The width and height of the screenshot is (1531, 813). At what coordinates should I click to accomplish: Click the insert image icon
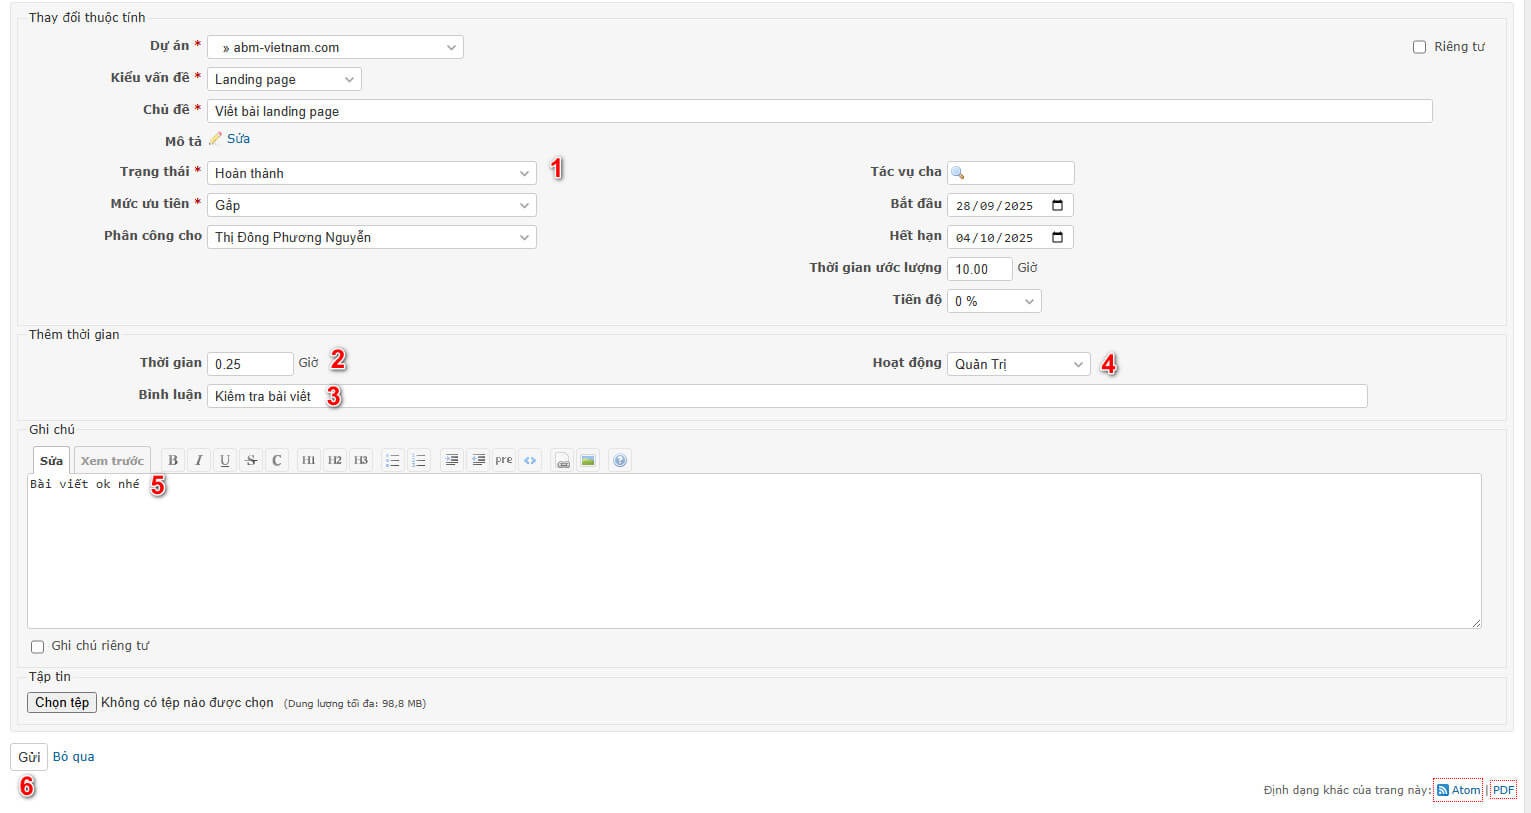pyautogui.click(x=588, y=460)
